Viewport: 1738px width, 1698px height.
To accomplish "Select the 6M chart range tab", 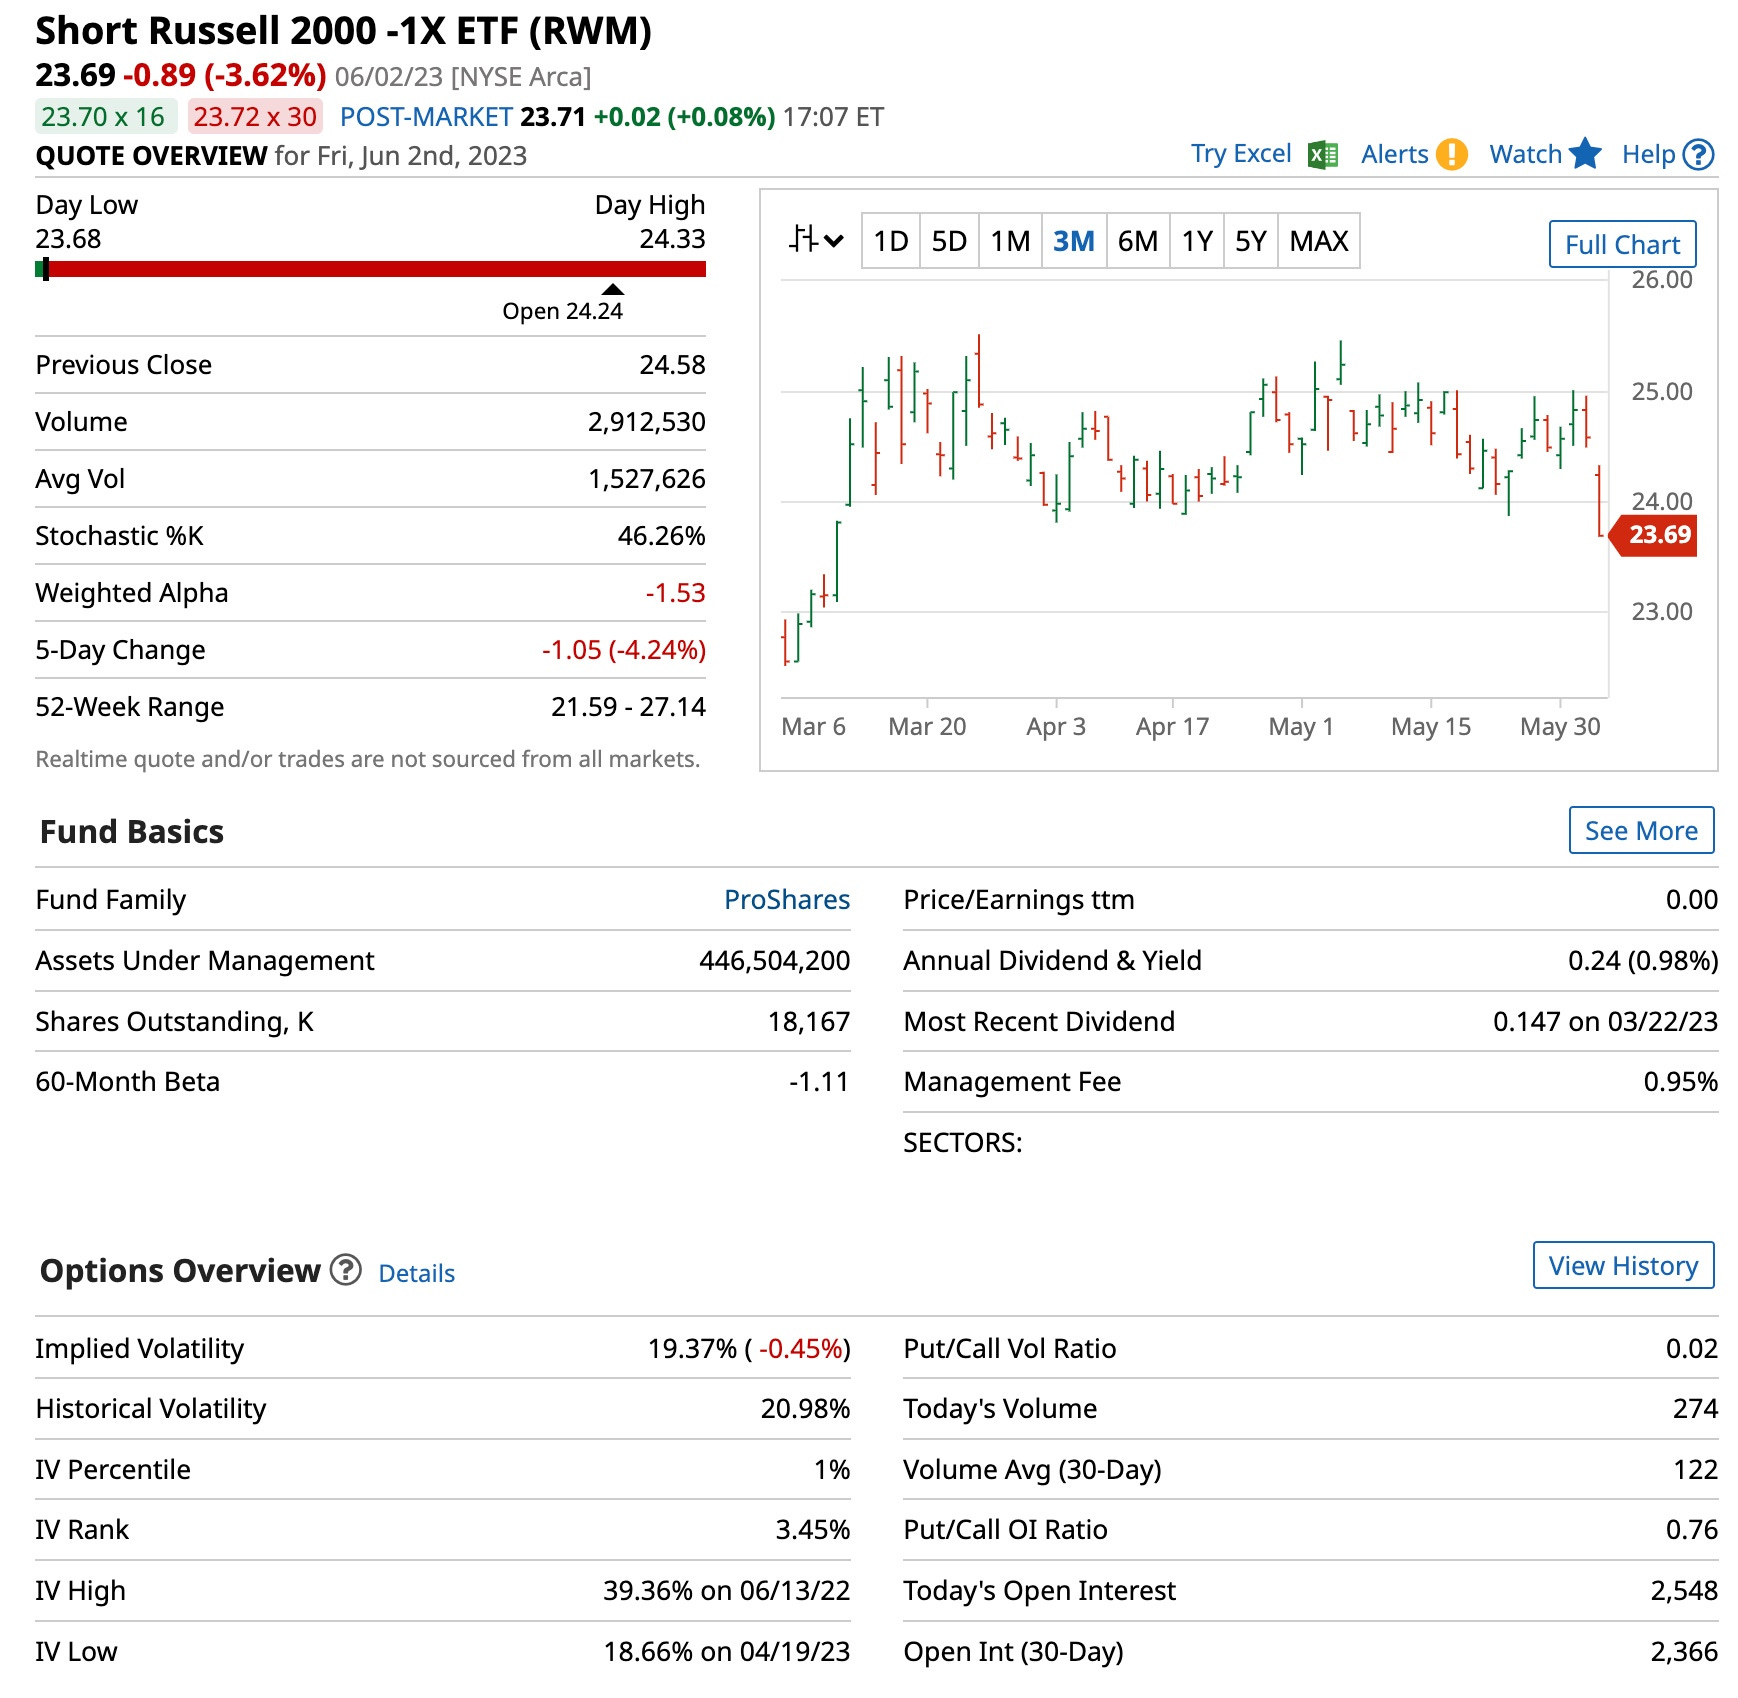I will (1138, 241).
